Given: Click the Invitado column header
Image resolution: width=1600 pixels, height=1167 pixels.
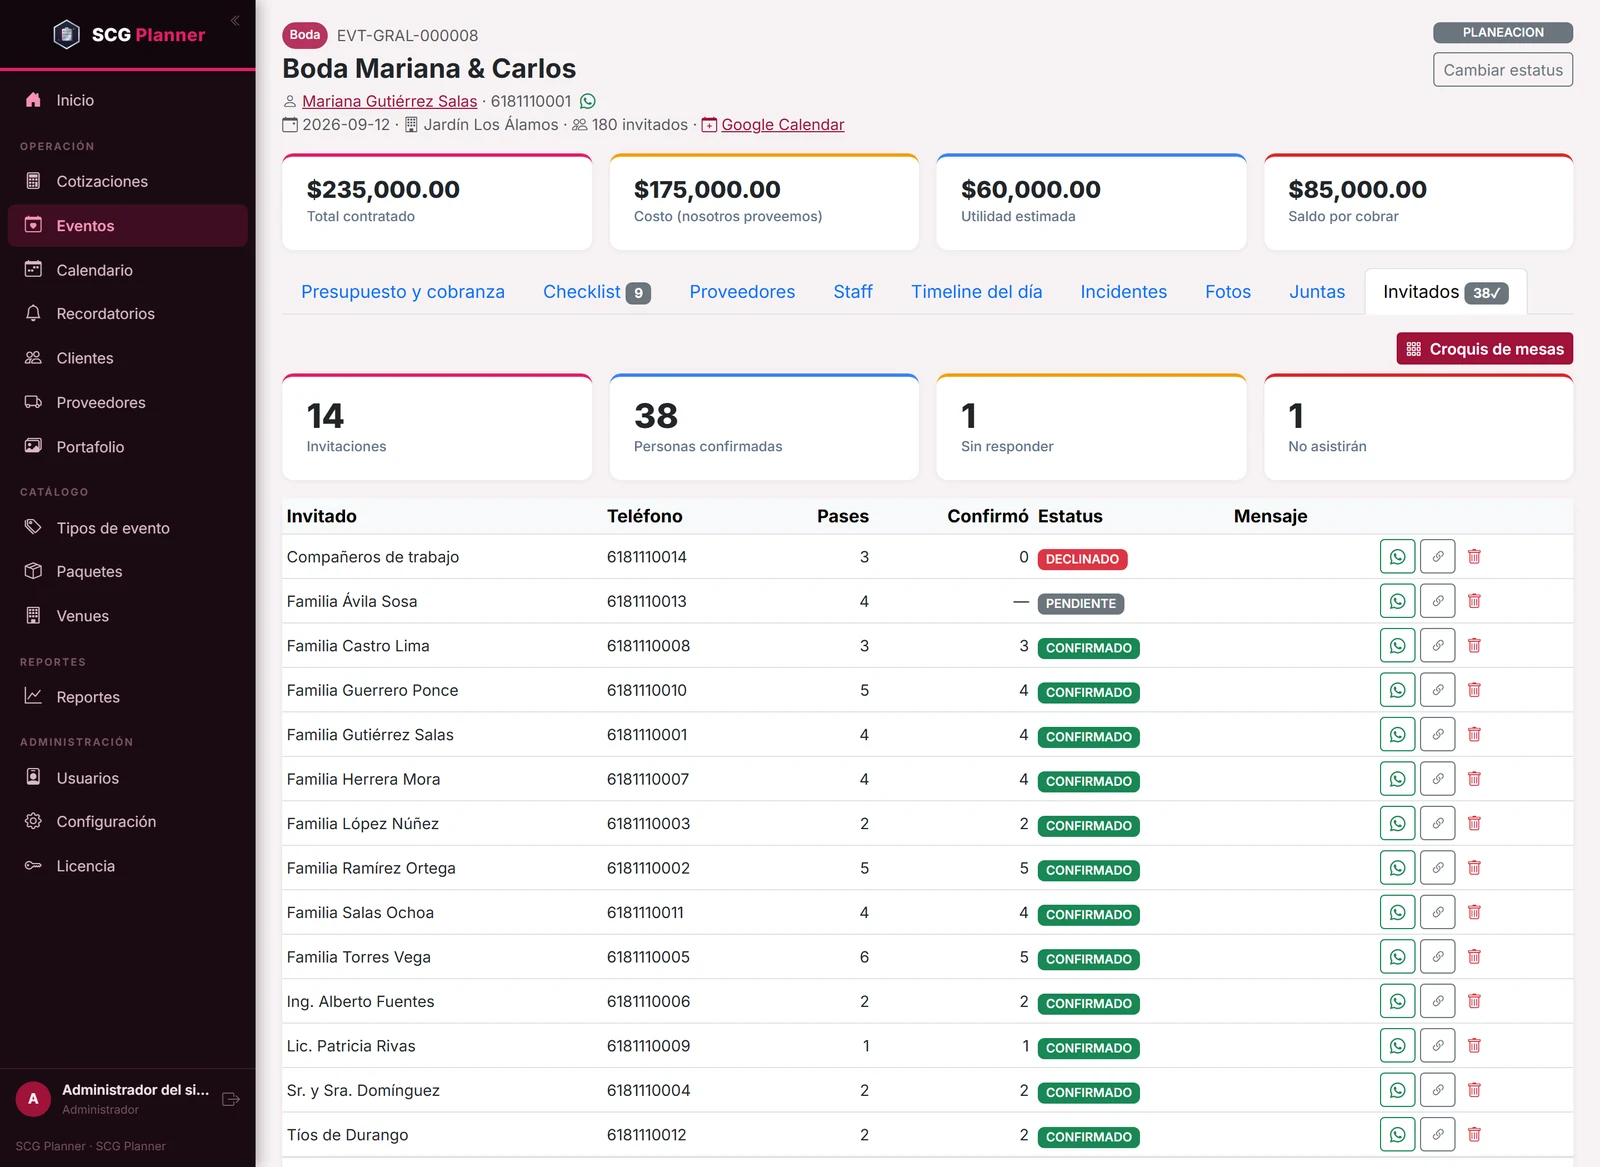Looking at the screenshot, I should pyautogui.click(x=321, y=516).
